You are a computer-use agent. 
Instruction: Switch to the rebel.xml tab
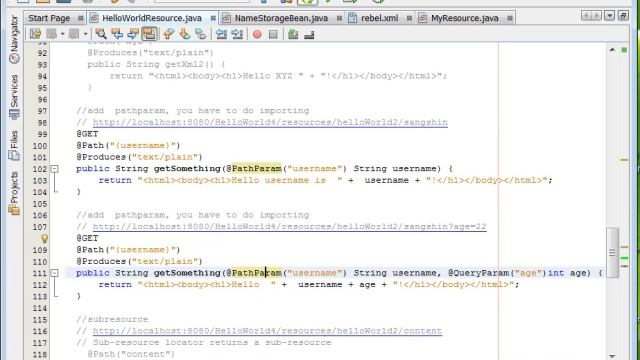pyautogui.click(x=380, y=18)
